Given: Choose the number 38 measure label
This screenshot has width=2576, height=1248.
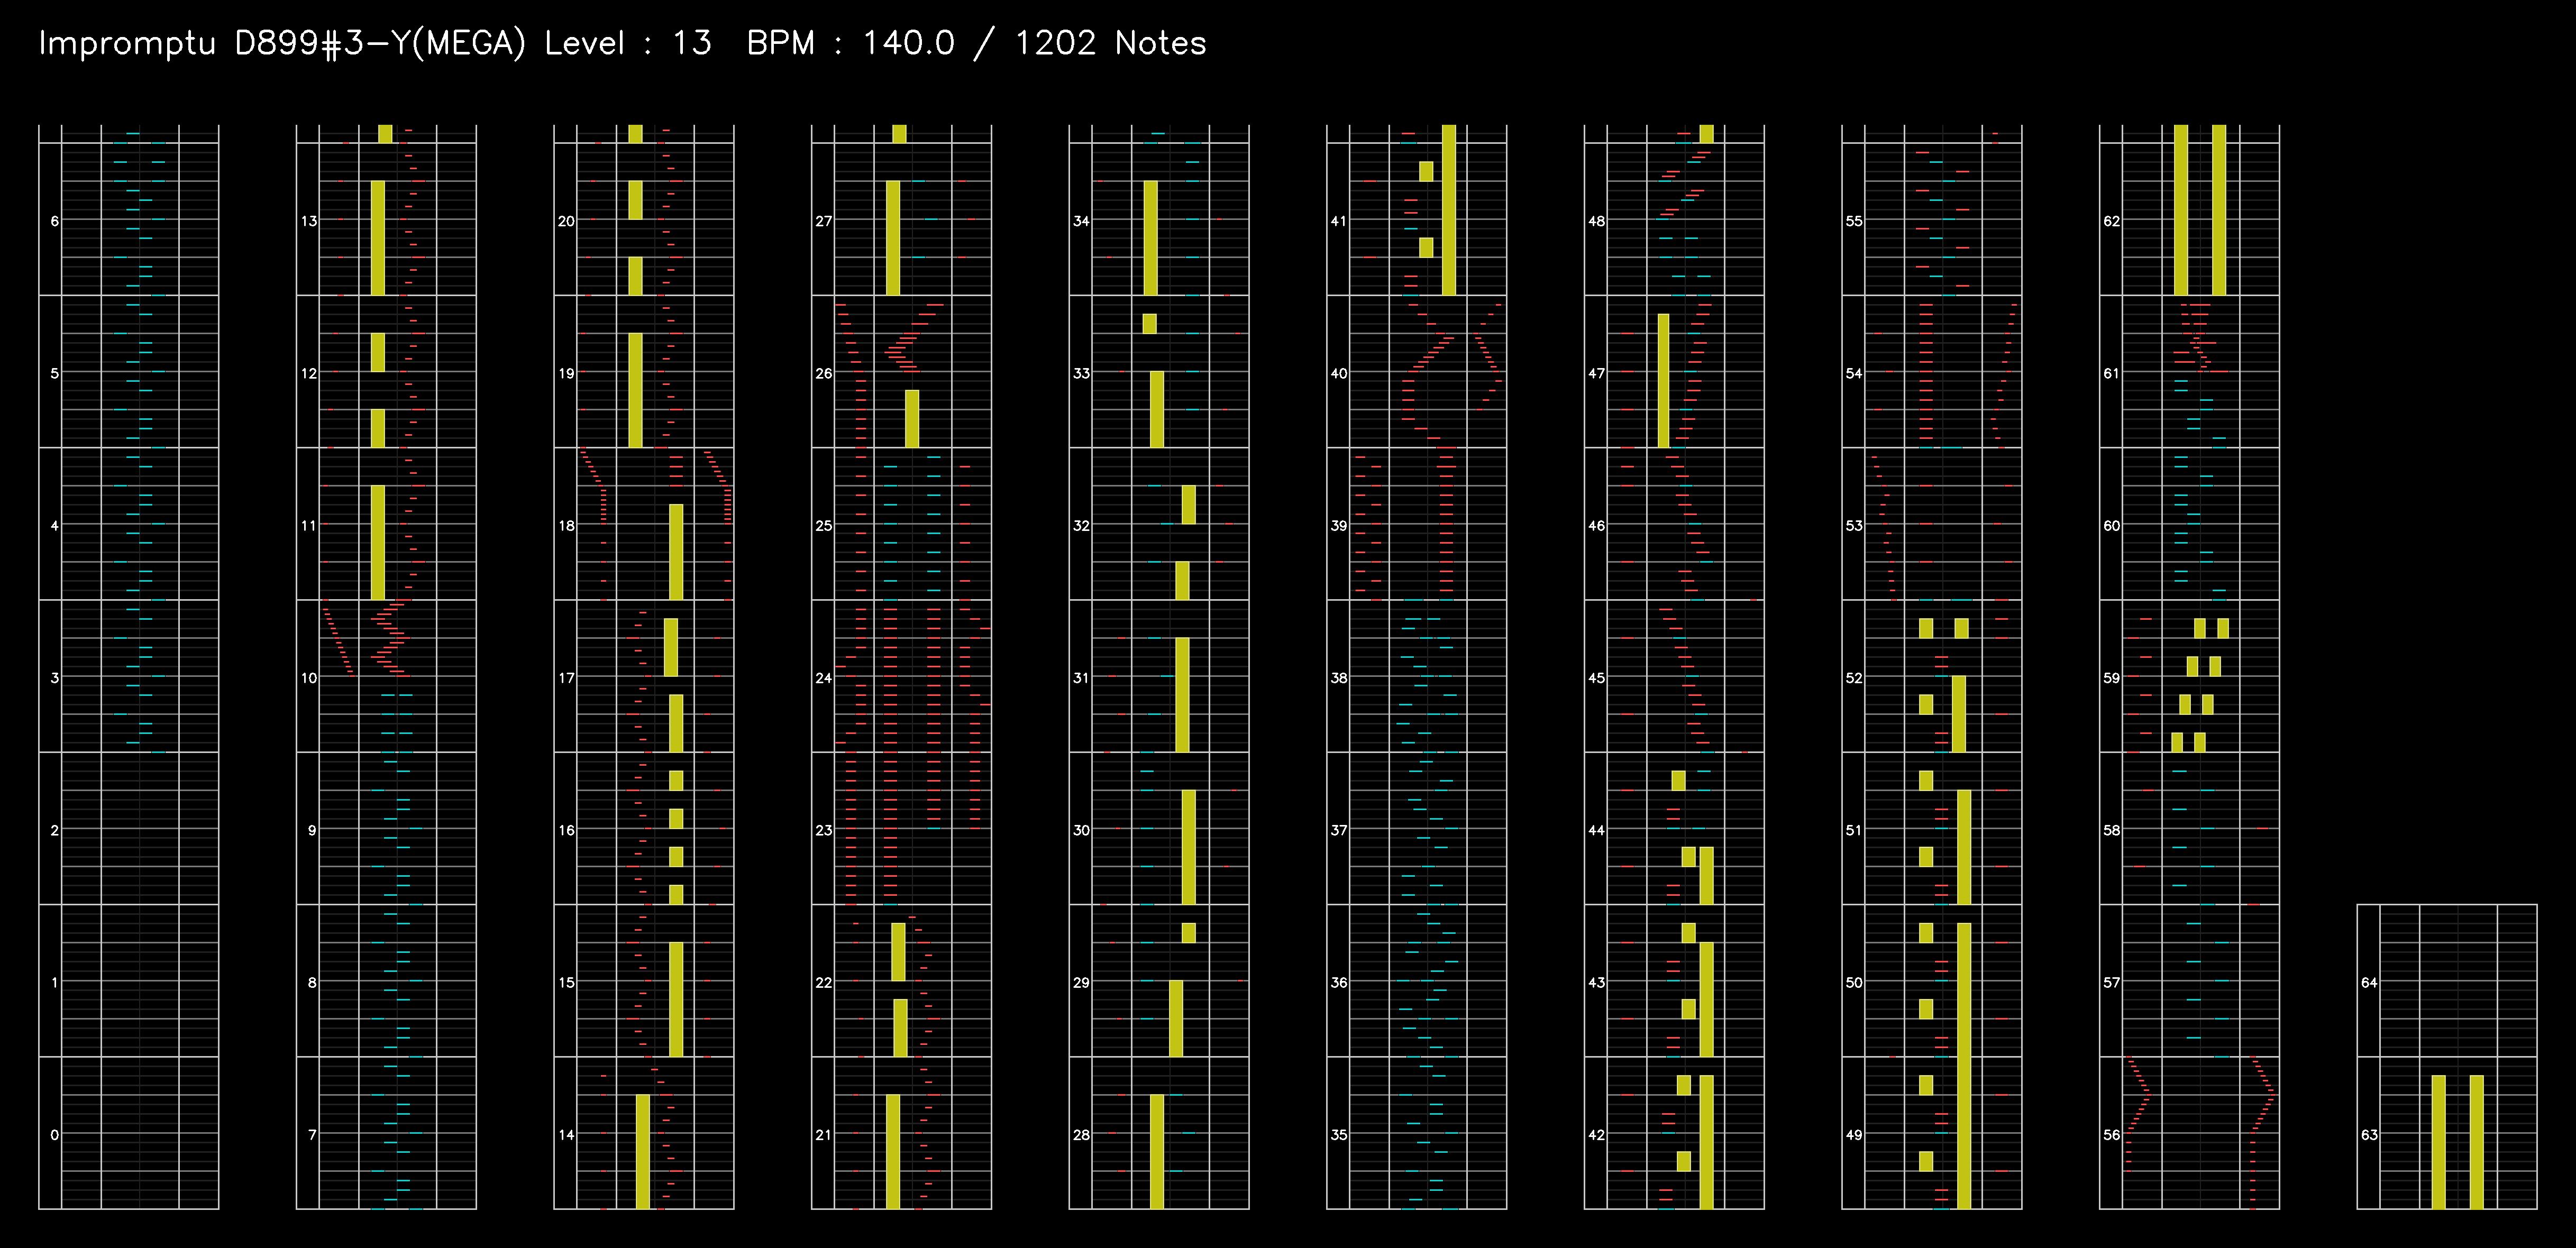Looking at the screenshot, I should 1339,677.
